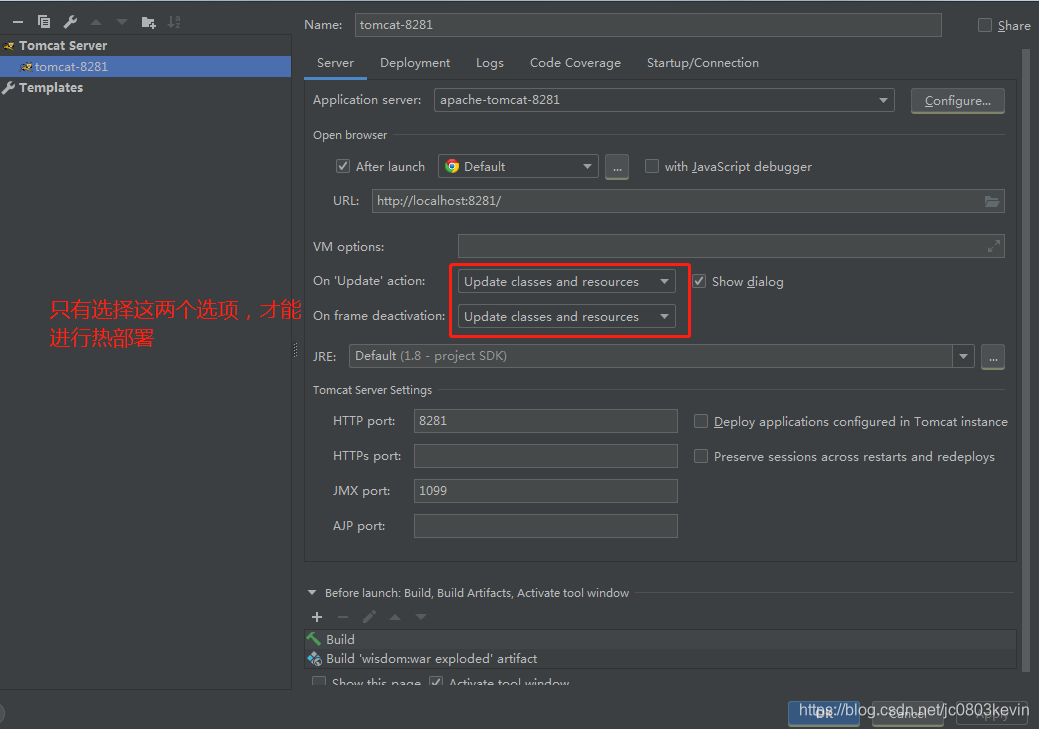1039x729 pixels.
Task: Sort configurations alphabetically icon
Action: tap(174, 22)
